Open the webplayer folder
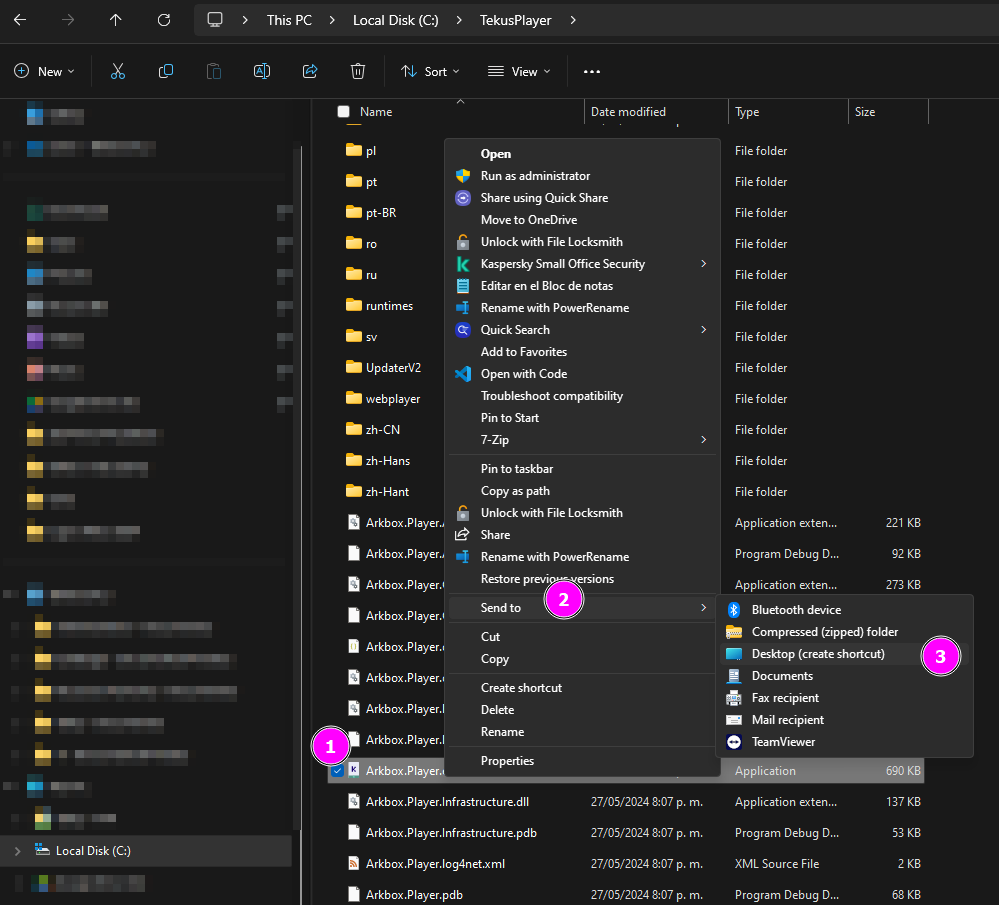Viewport: 999px width, 905px height. (x=392, y=399)
